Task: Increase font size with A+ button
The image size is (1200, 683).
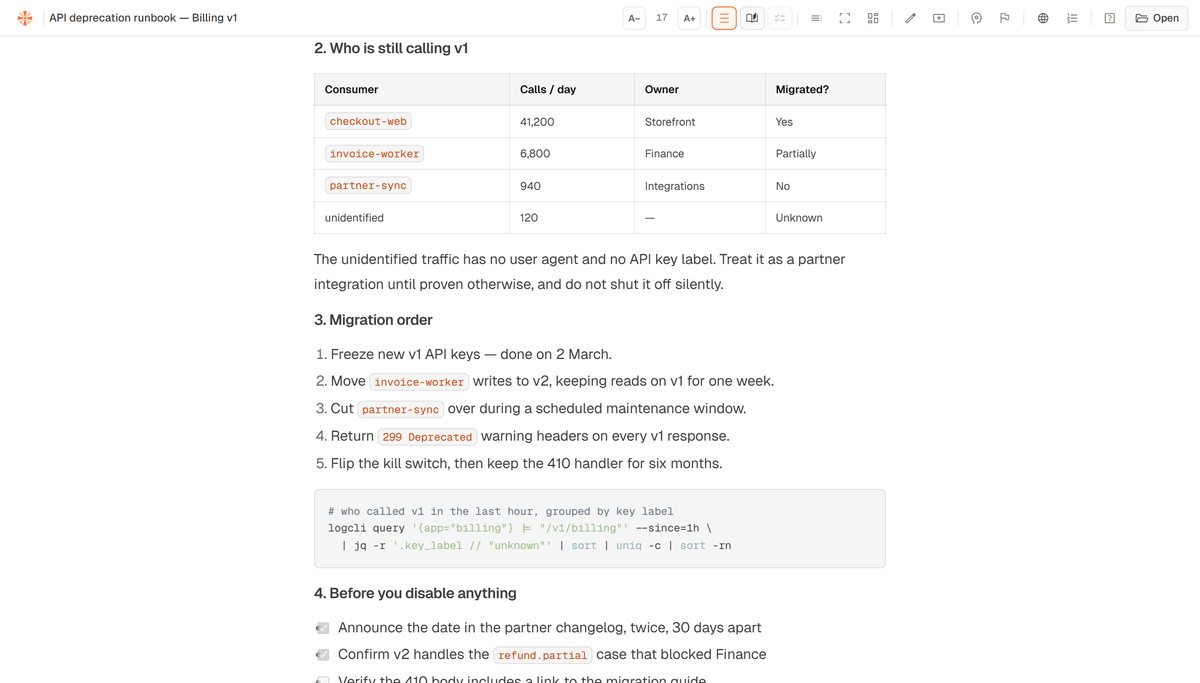Action: (x=689, y=18)
